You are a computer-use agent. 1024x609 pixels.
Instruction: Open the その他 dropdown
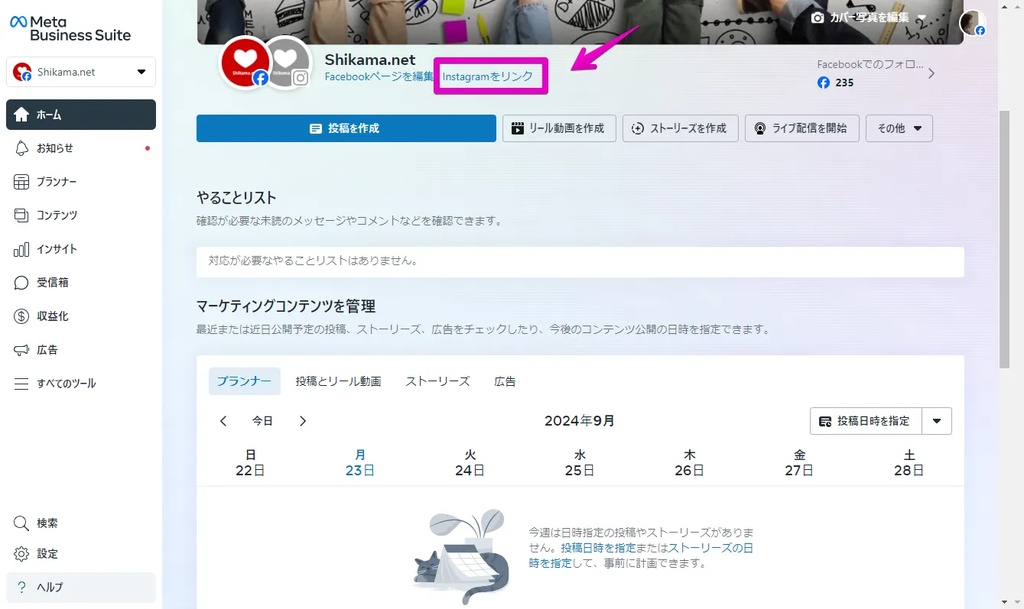point(899,129)
